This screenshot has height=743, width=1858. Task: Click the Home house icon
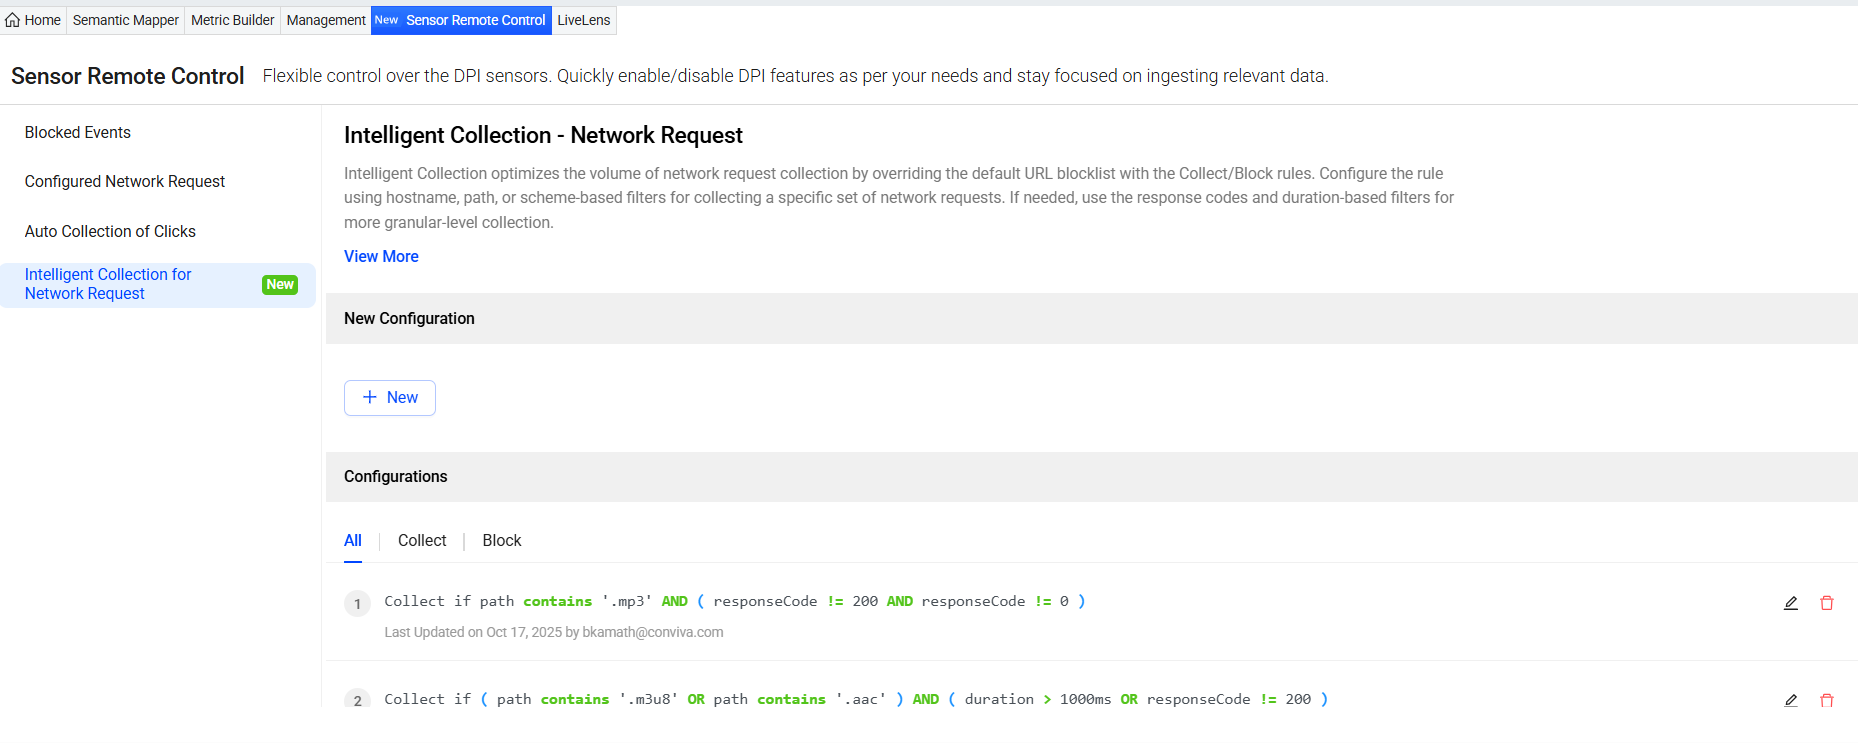pos(13,20)
